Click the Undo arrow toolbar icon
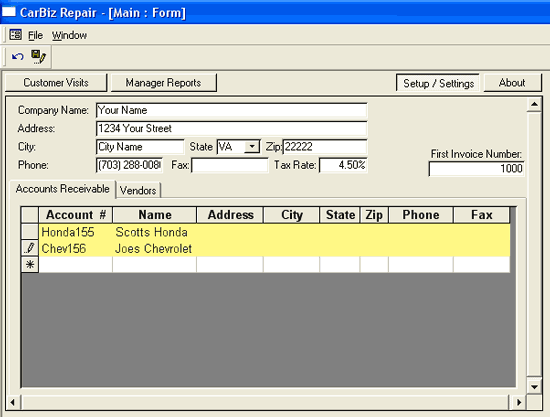 click(18, 56)
